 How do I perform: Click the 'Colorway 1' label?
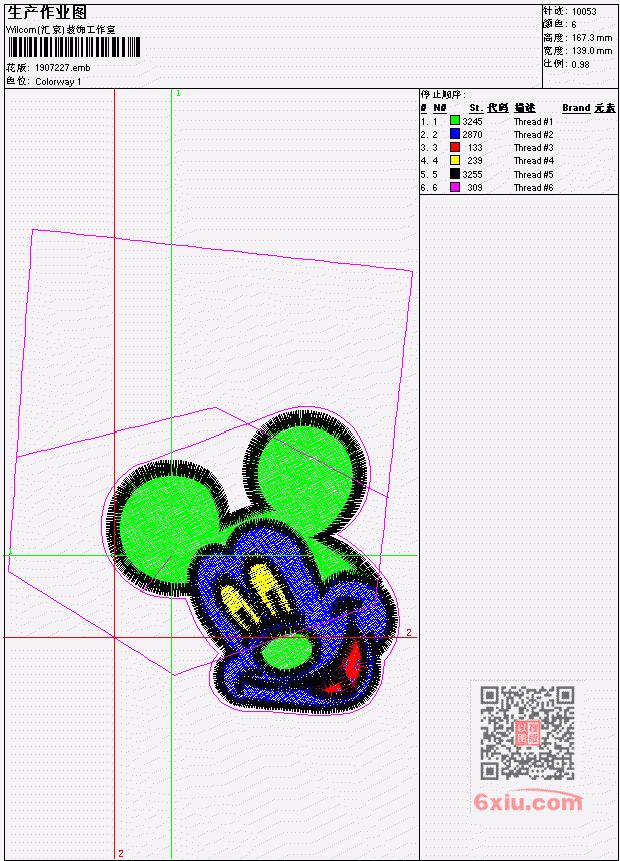tap(58, 82)
